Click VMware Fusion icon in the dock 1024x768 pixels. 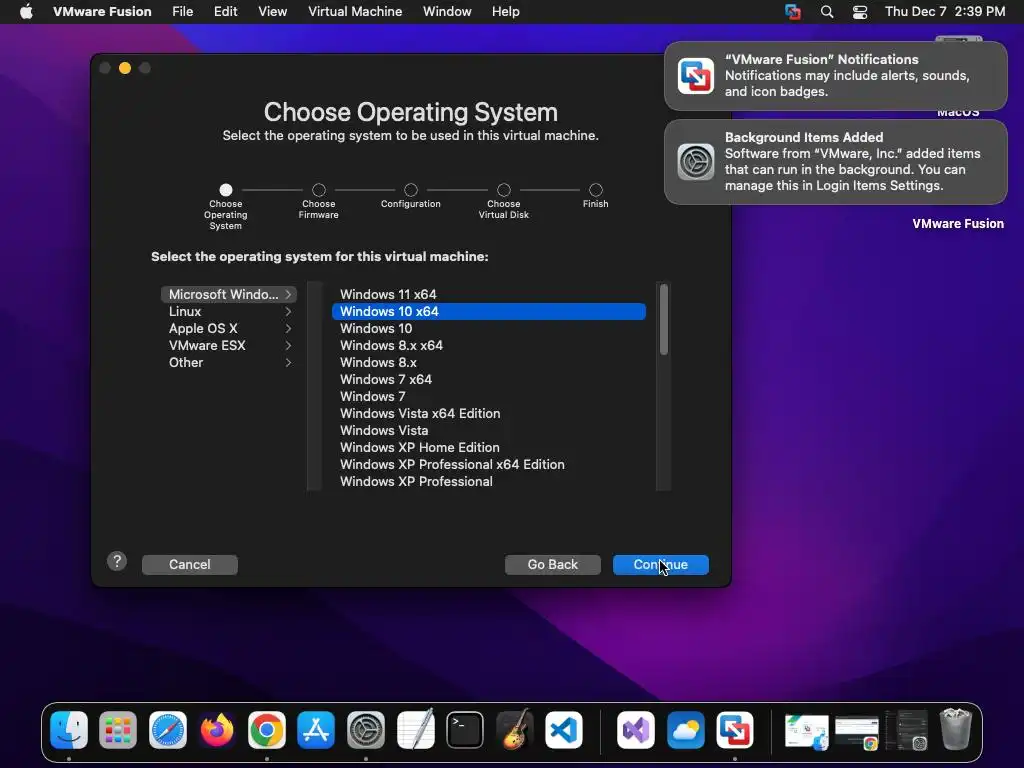pos(735,729)
